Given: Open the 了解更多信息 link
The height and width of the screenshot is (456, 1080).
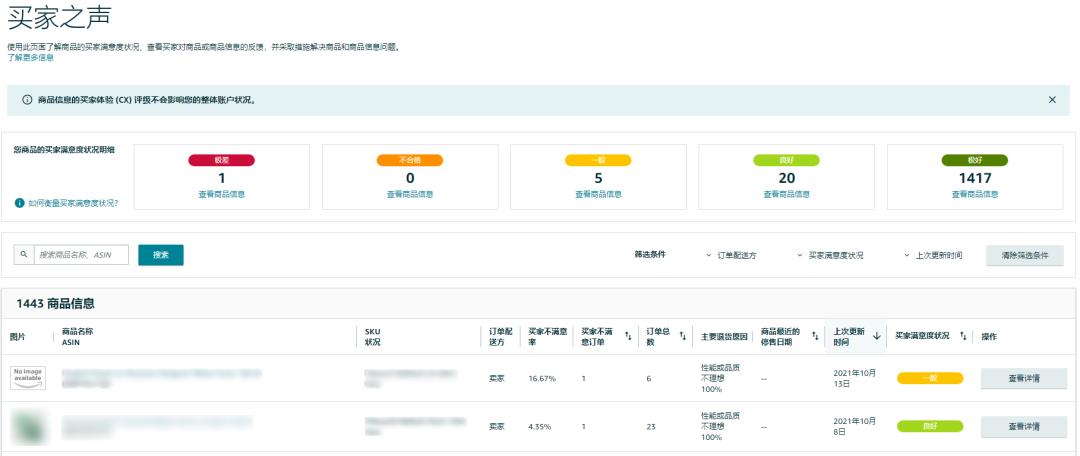Looking at the screenshot, I should point(30,58).
